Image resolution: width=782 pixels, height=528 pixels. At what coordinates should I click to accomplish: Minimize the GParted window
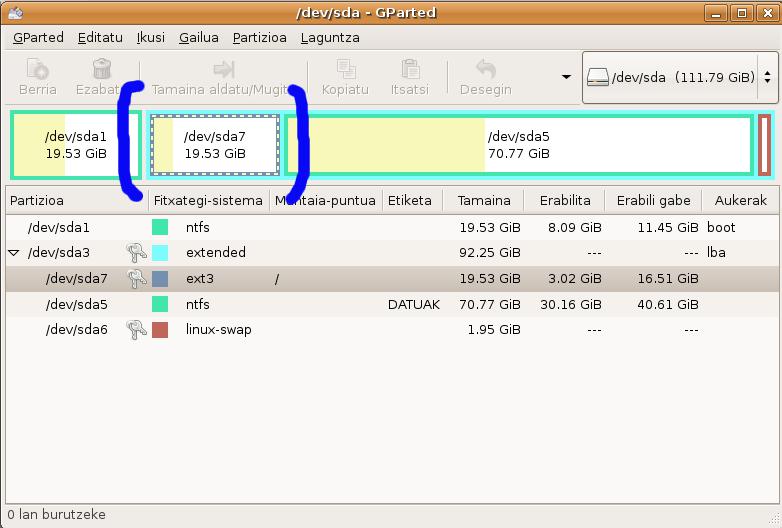pos(716,13)
